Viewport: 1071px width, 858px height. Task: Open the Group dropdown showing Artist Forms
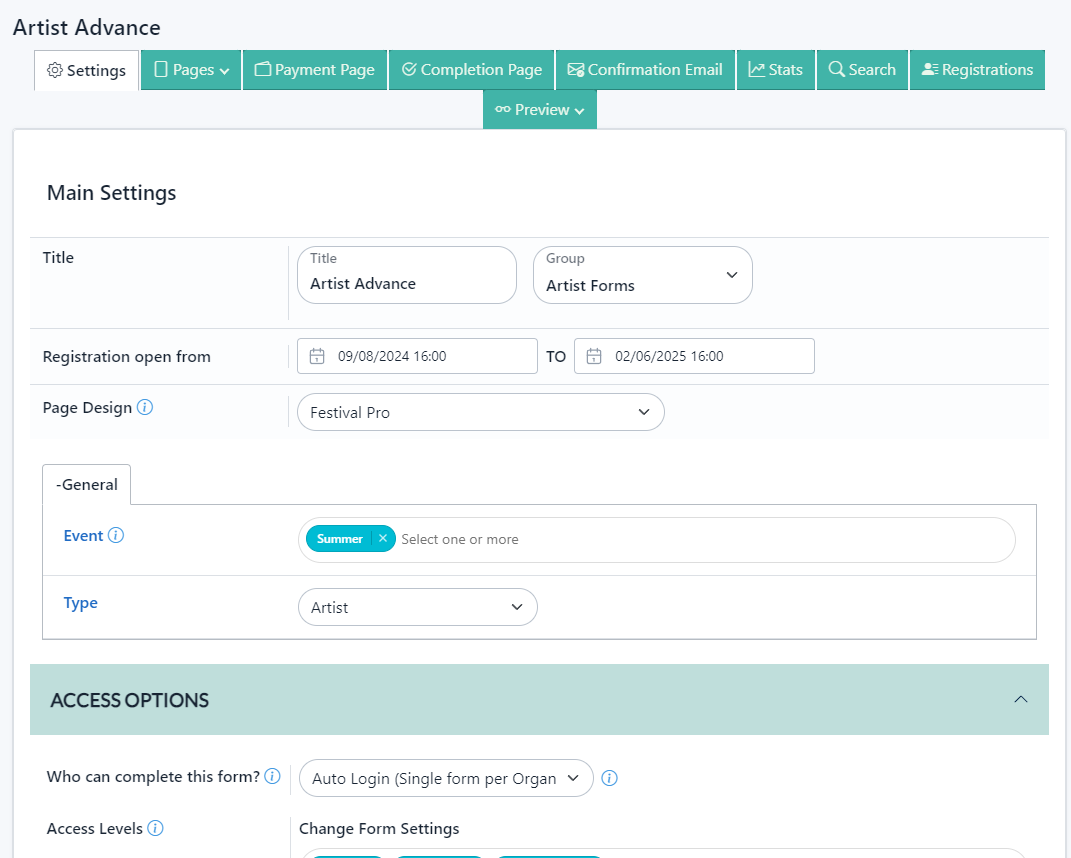(x=643, y=275)
